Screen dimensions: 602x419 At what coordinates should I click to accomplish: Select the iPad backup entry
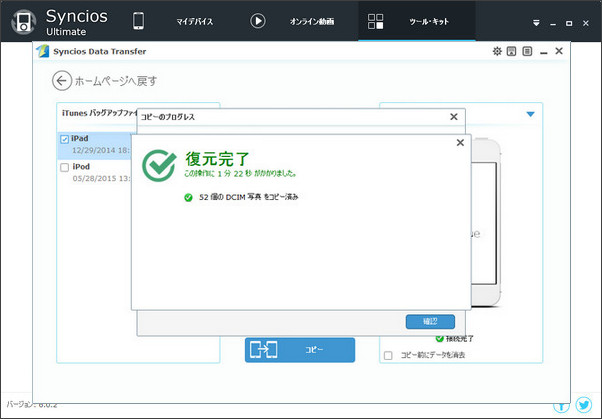click(94, 146)
